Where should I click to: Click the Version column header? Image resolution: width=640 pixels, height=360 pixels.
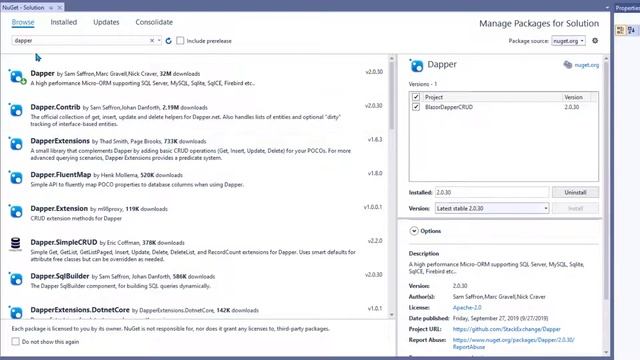pyautogui.click(x=573, y=97)
